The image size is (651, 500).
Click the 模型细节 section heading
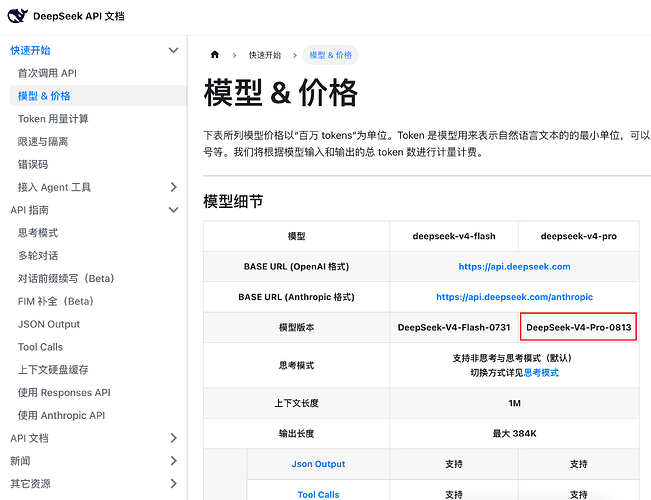click(x=233, y=201)
